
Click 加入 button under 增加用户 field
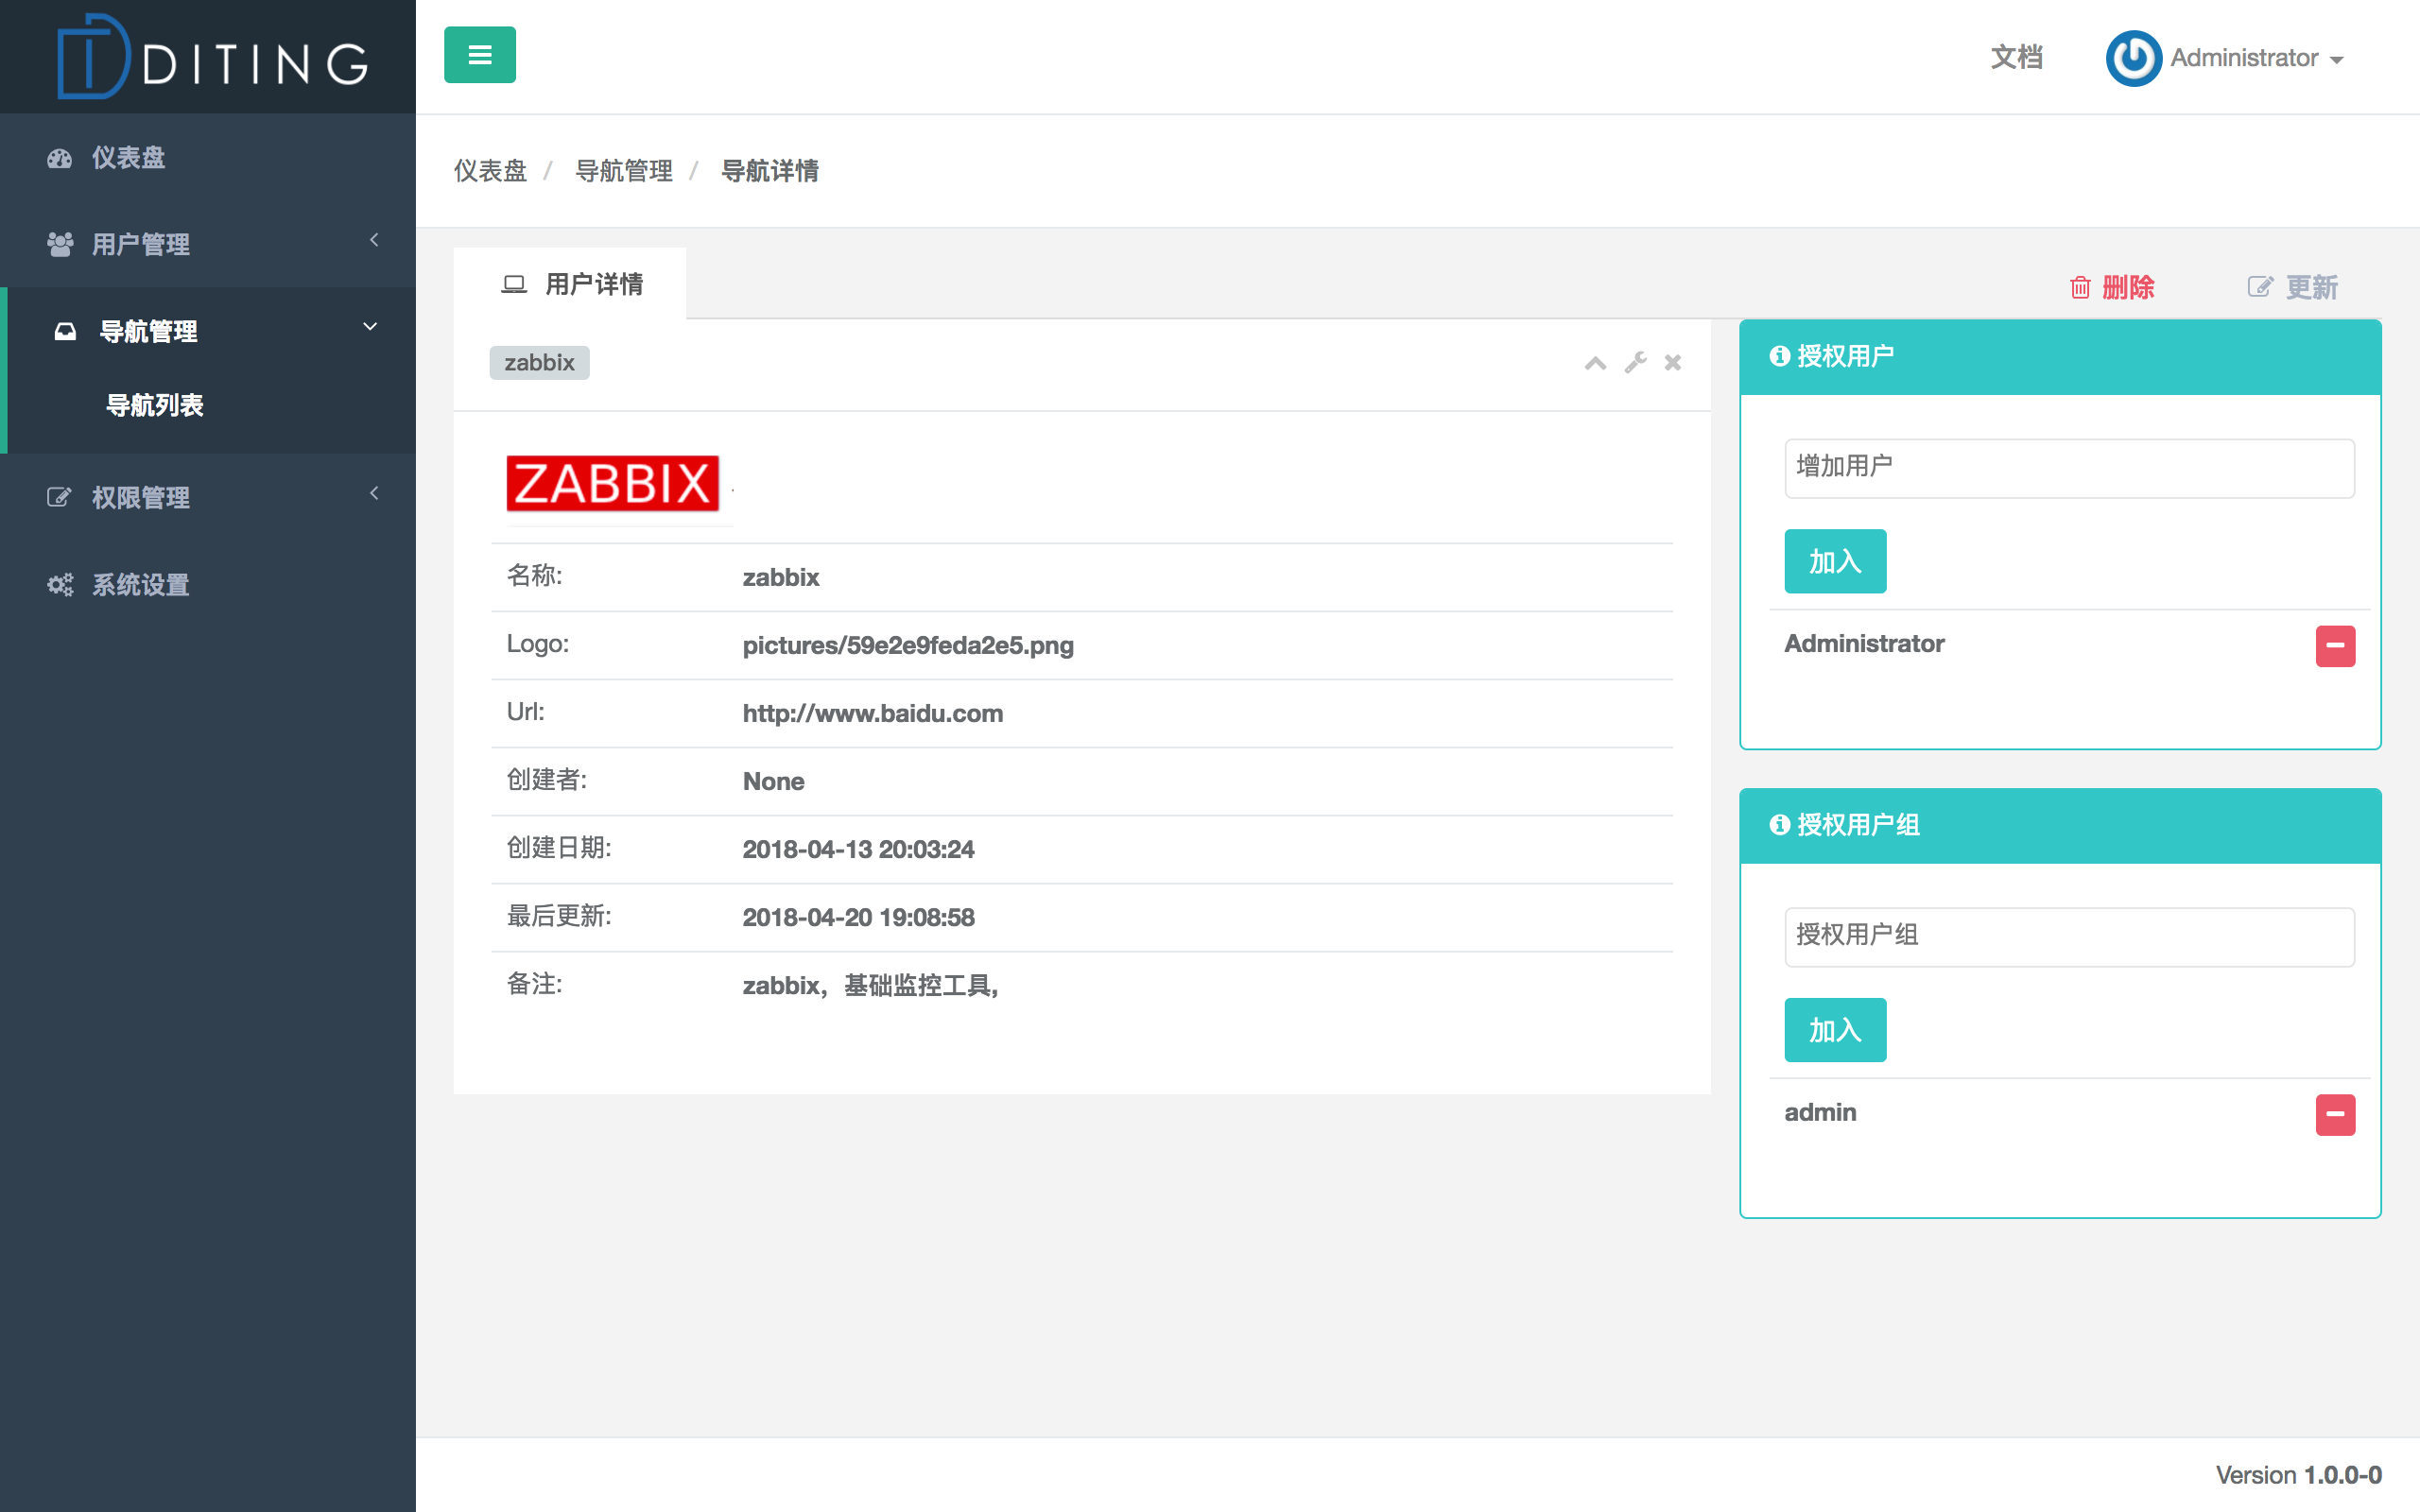click(1834, 561)
